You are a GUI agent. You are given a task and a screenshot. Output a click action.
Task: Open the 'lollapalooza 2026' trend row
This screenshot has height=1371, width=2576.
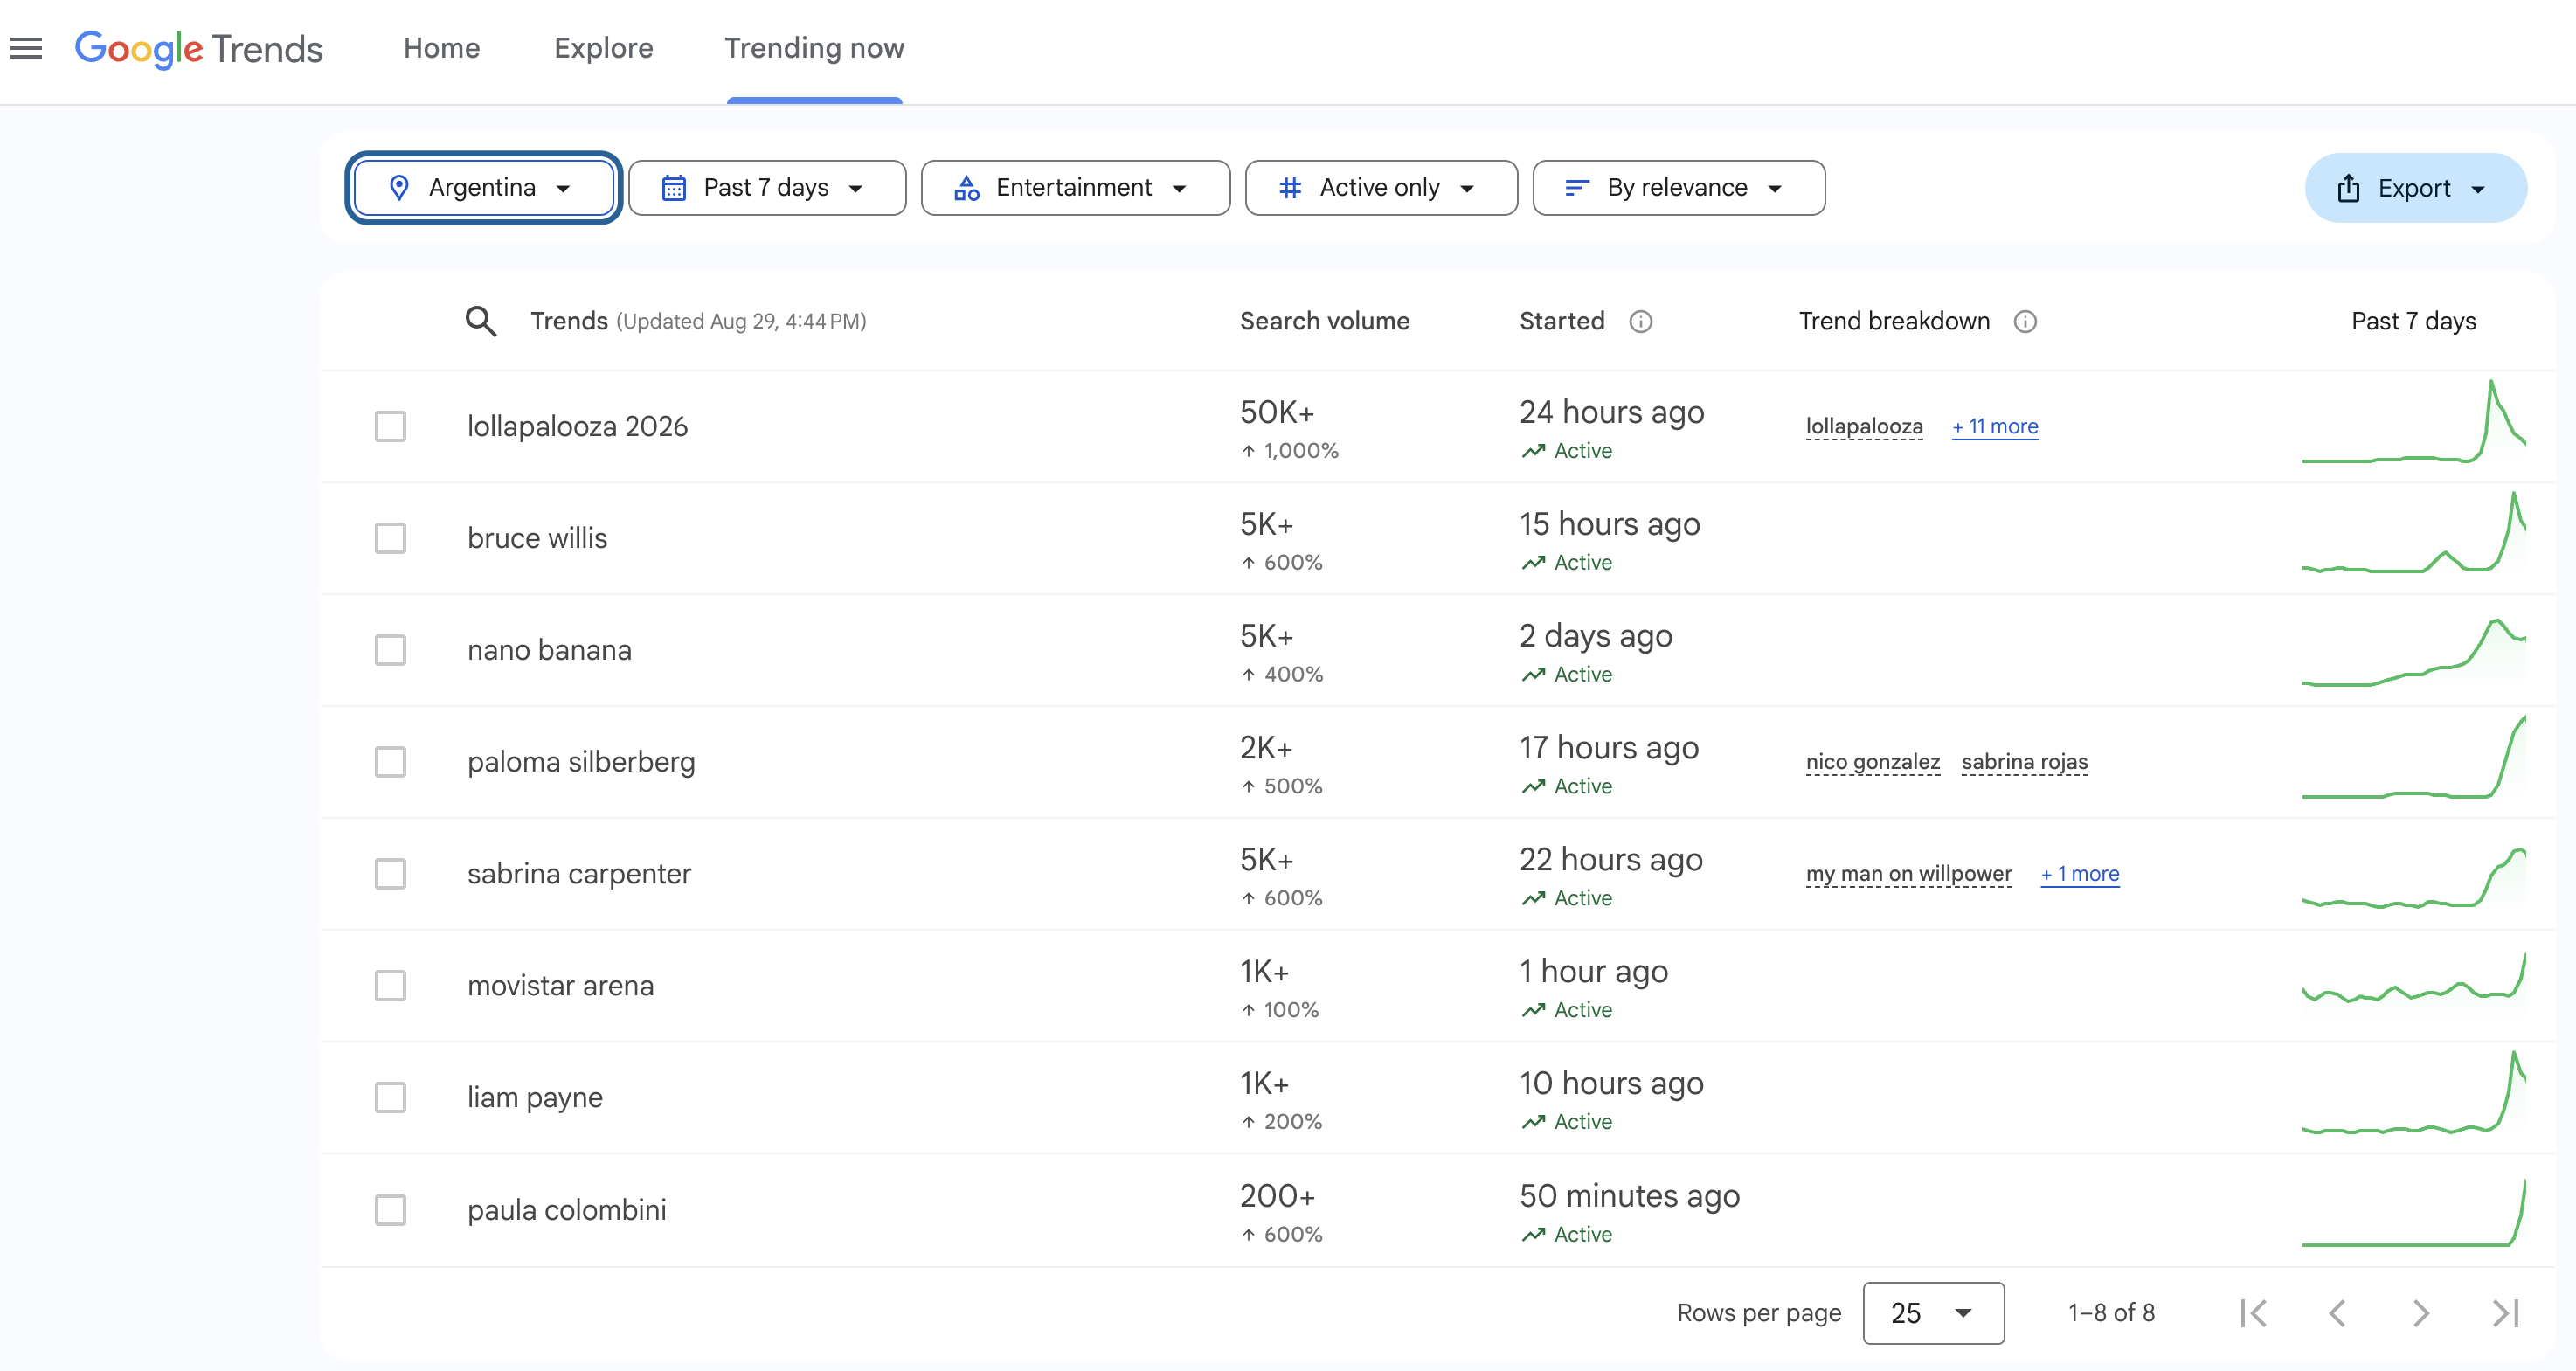pos(1436,427)
